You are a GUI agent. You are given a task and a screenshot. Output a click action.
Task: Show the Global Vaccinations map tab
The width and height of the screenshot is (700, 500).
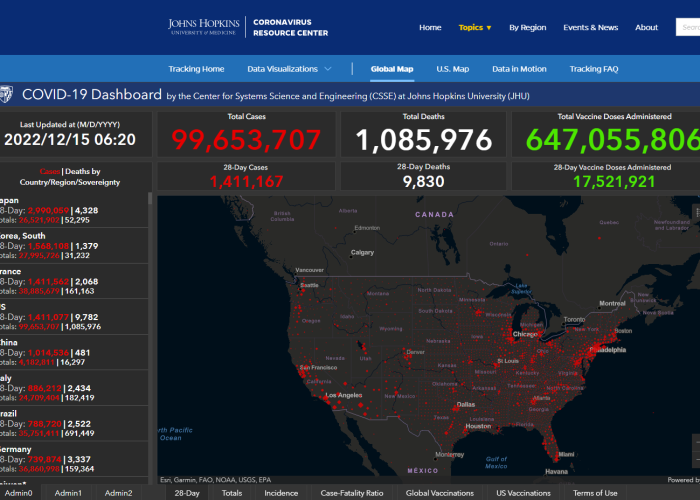[x=439, y=493]
